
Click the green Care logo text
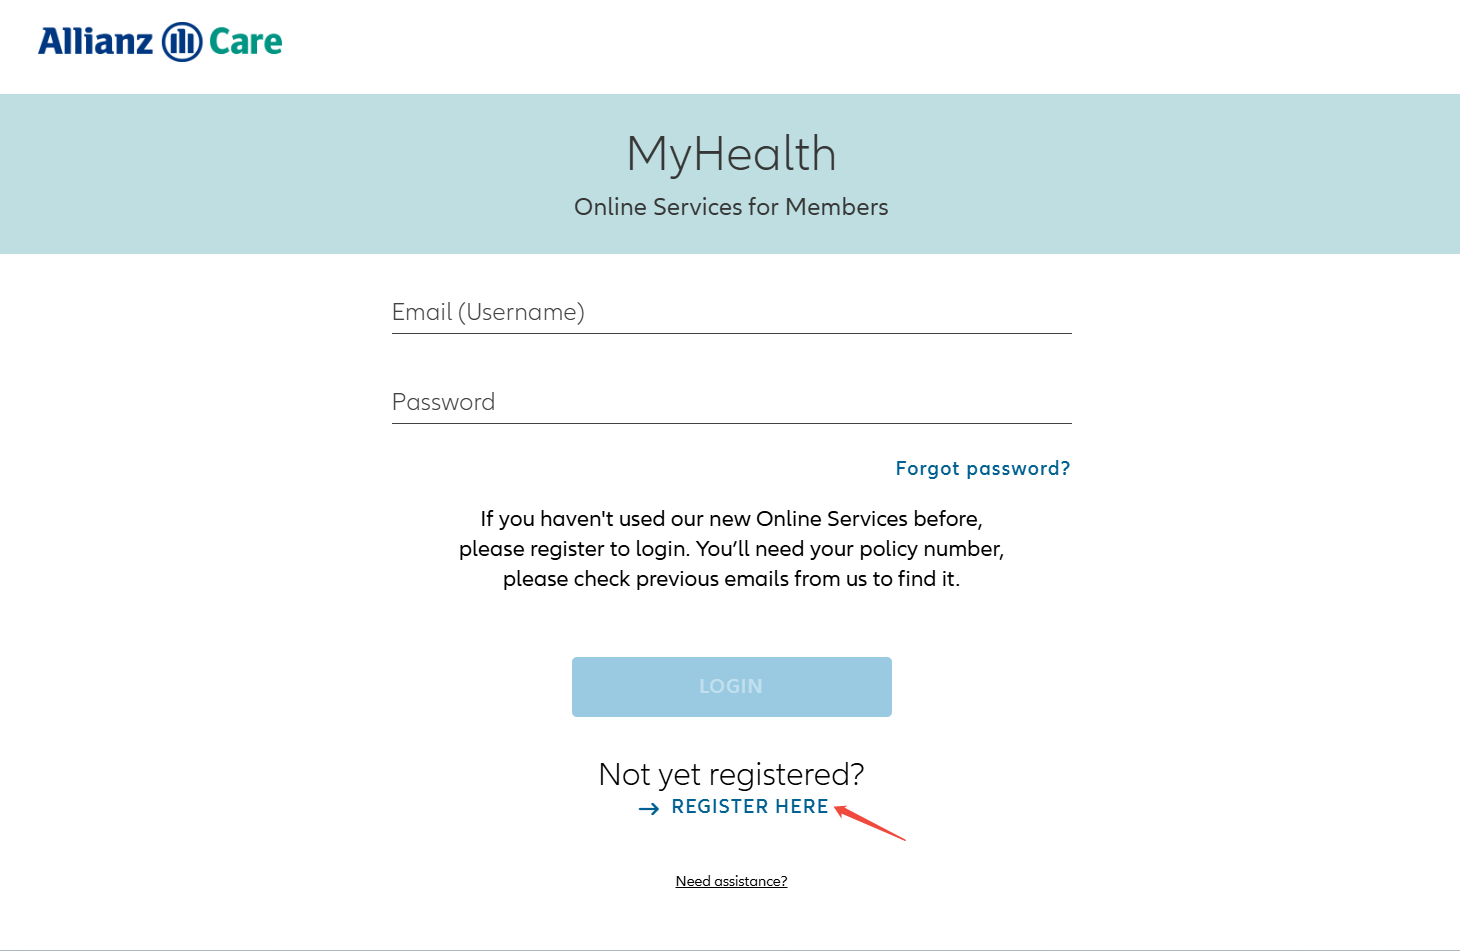tap(246, 42)
